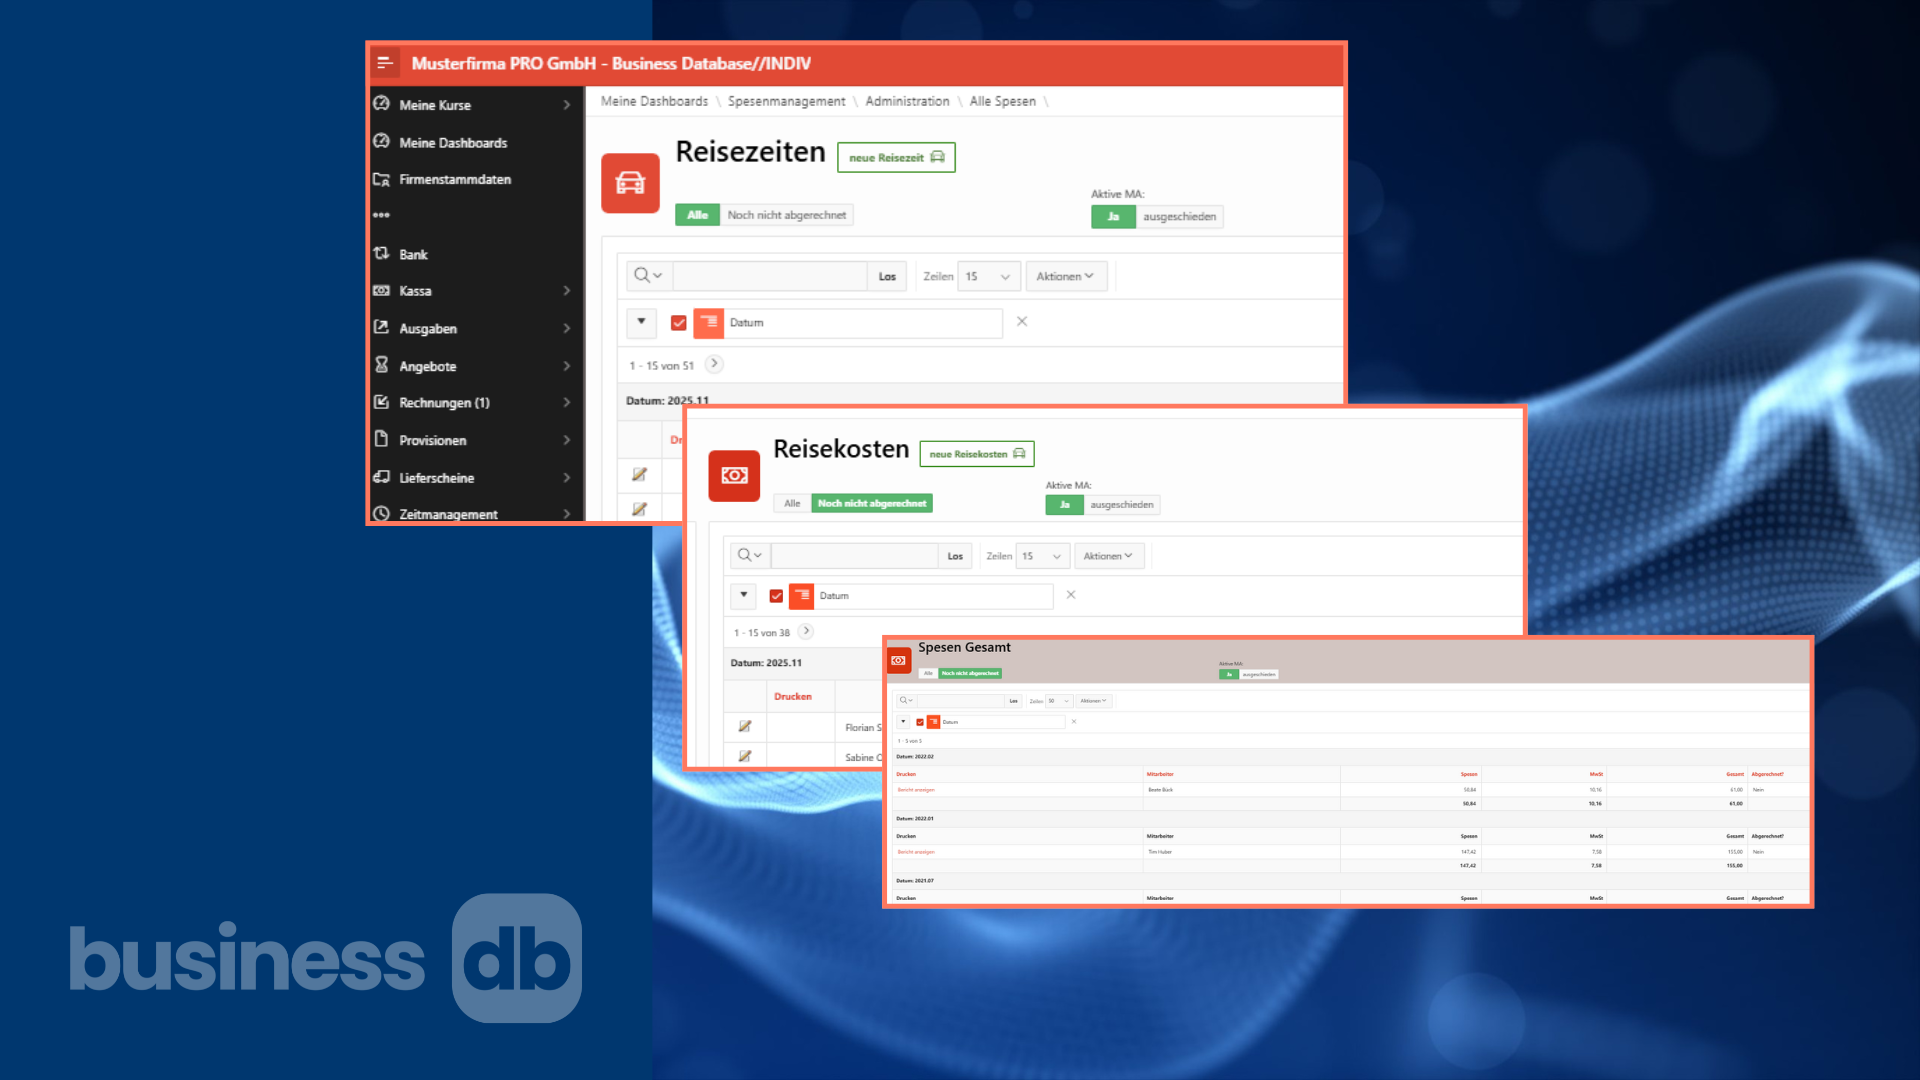Click the neue Reisezeit button
The image size is (1920, 1080).
(896, 158)
